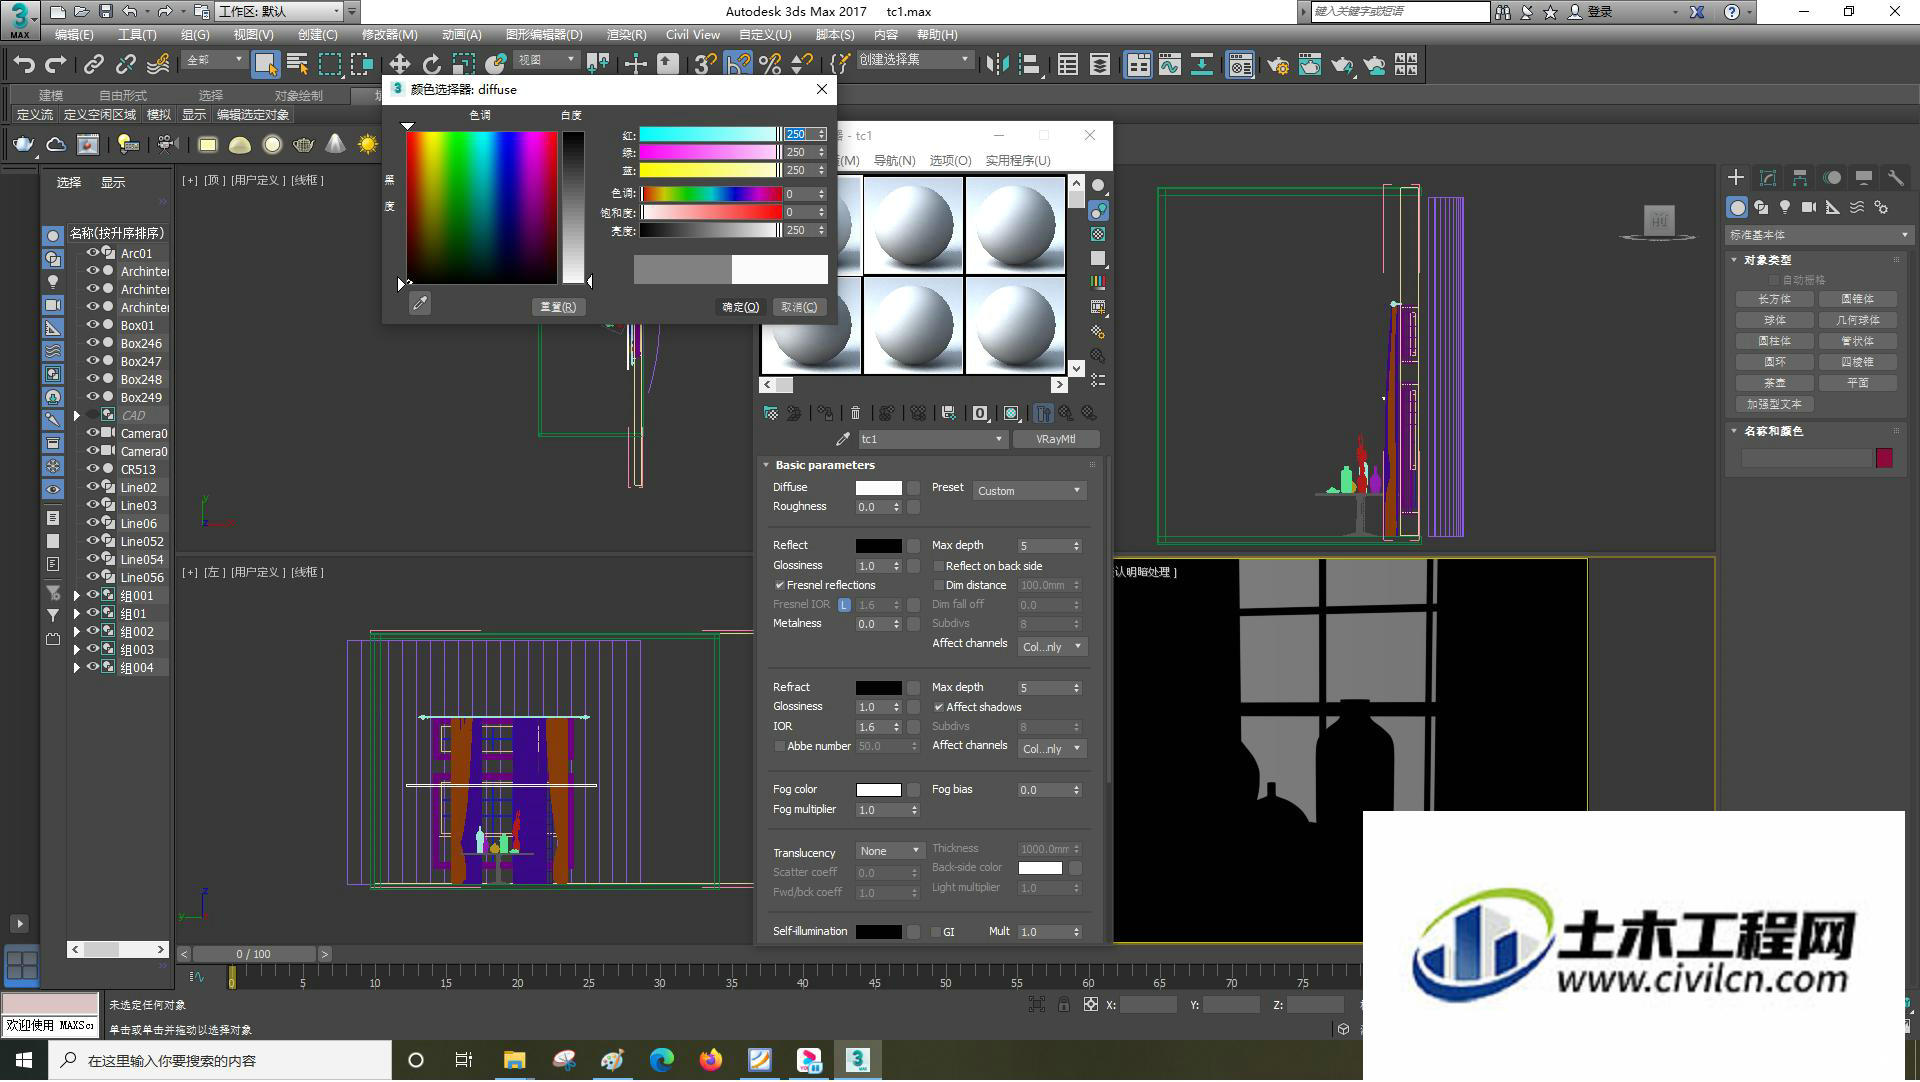Enable Abbe number checkbox
Viewport: 1920px width, 1082px height.
pos(780,746)
